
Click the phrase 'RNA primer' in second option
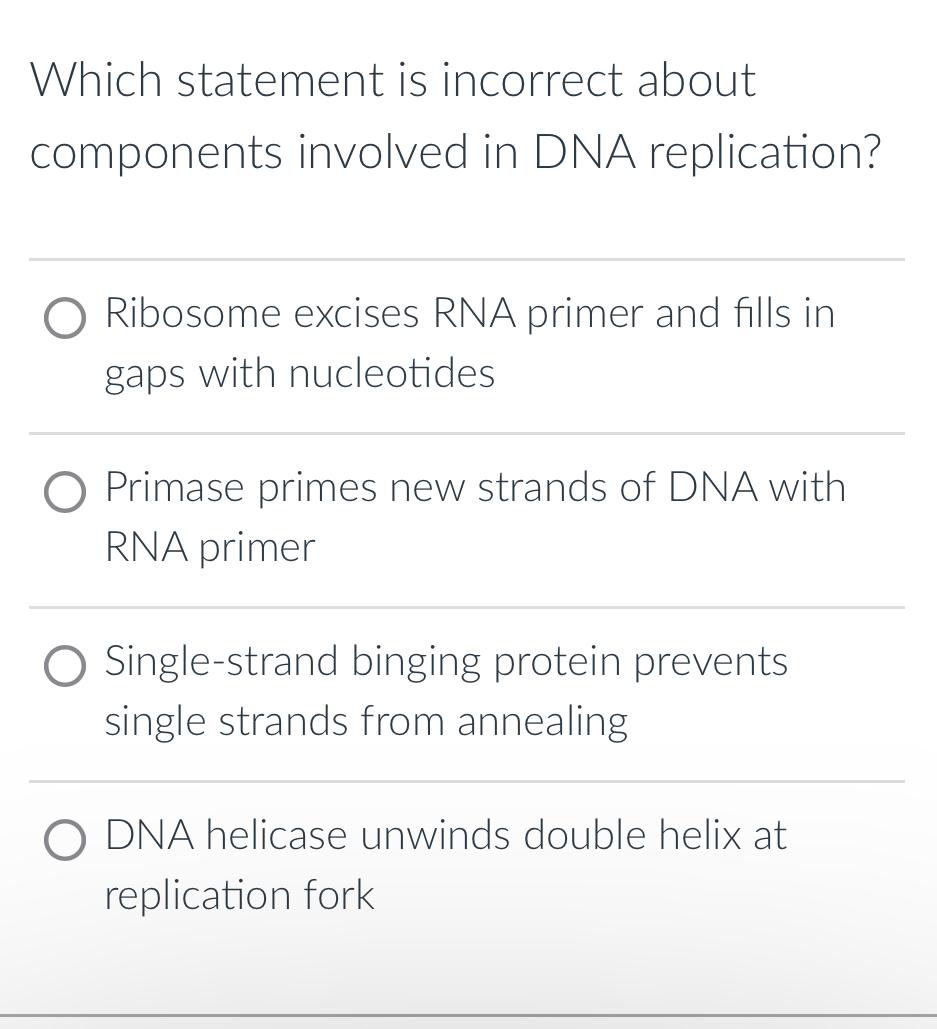tap(210, 548)
